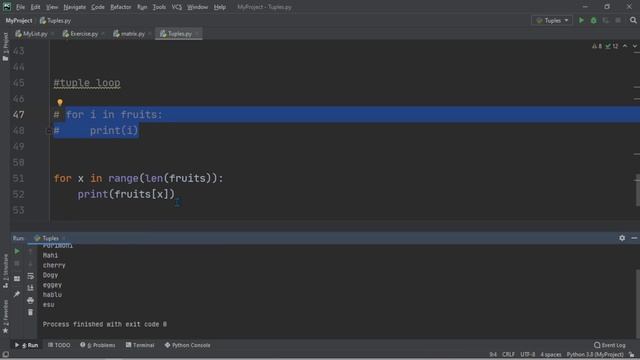Image resolution: width=640 pixels, height=360 pixels.
Task: Open the Terminal tool window button
Action: click(140, 345)
